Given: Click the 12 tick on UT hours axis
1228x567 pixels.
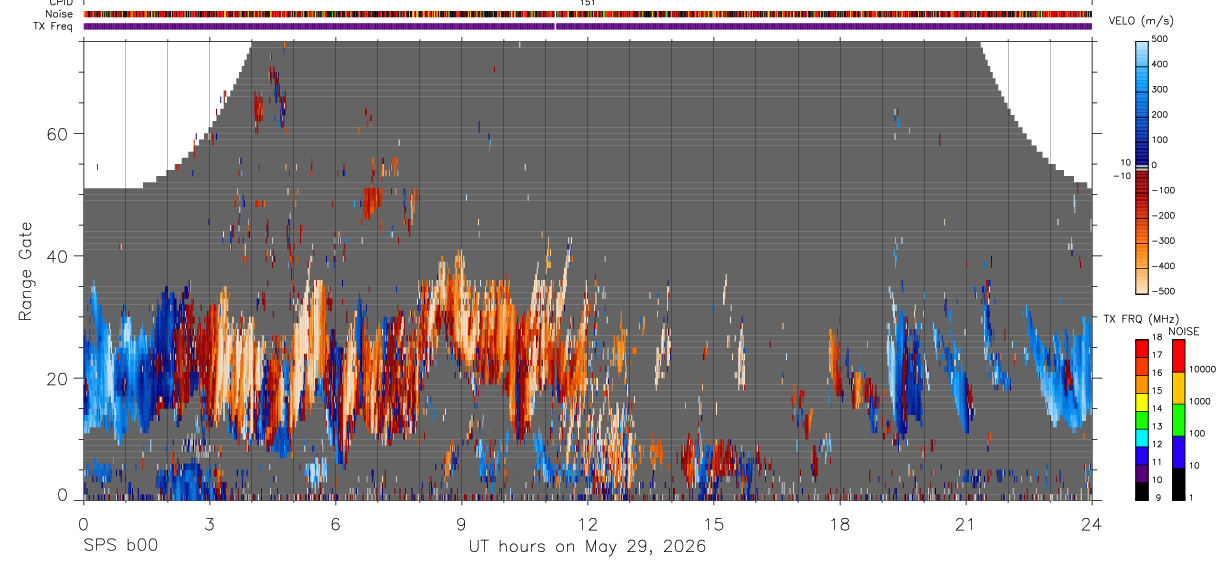Looking at the screenshot, I should pyautogui.click(x=588, y=523).
